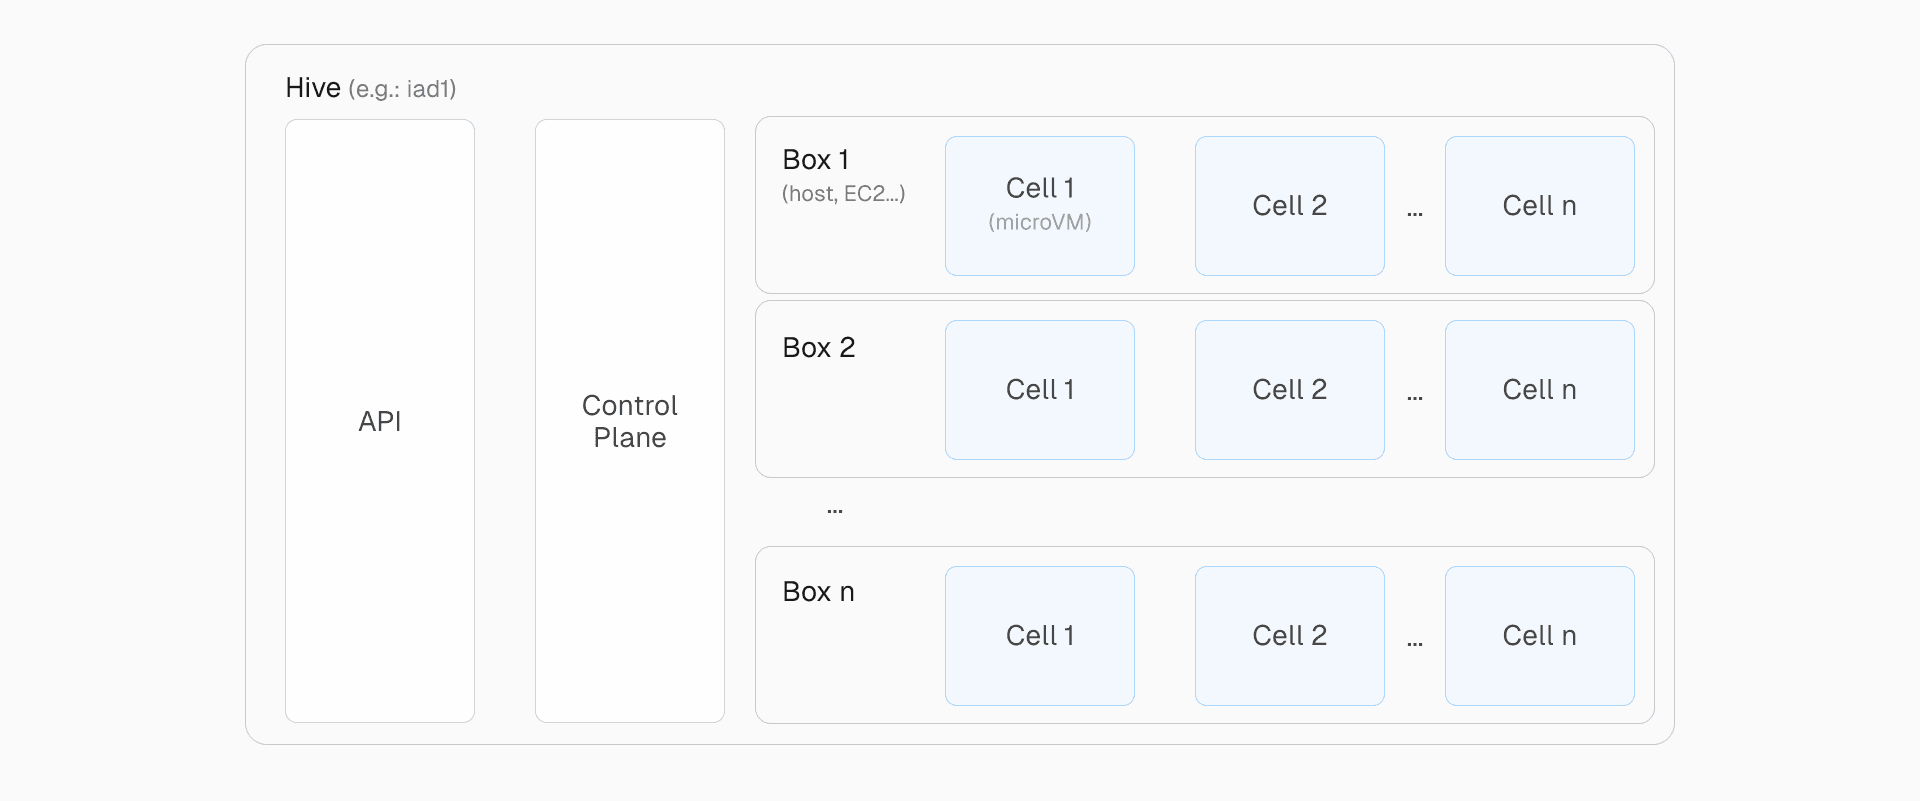1920x801 pixels.
Task: Click the "(host, EC2...)" caption
Action: 843,194
